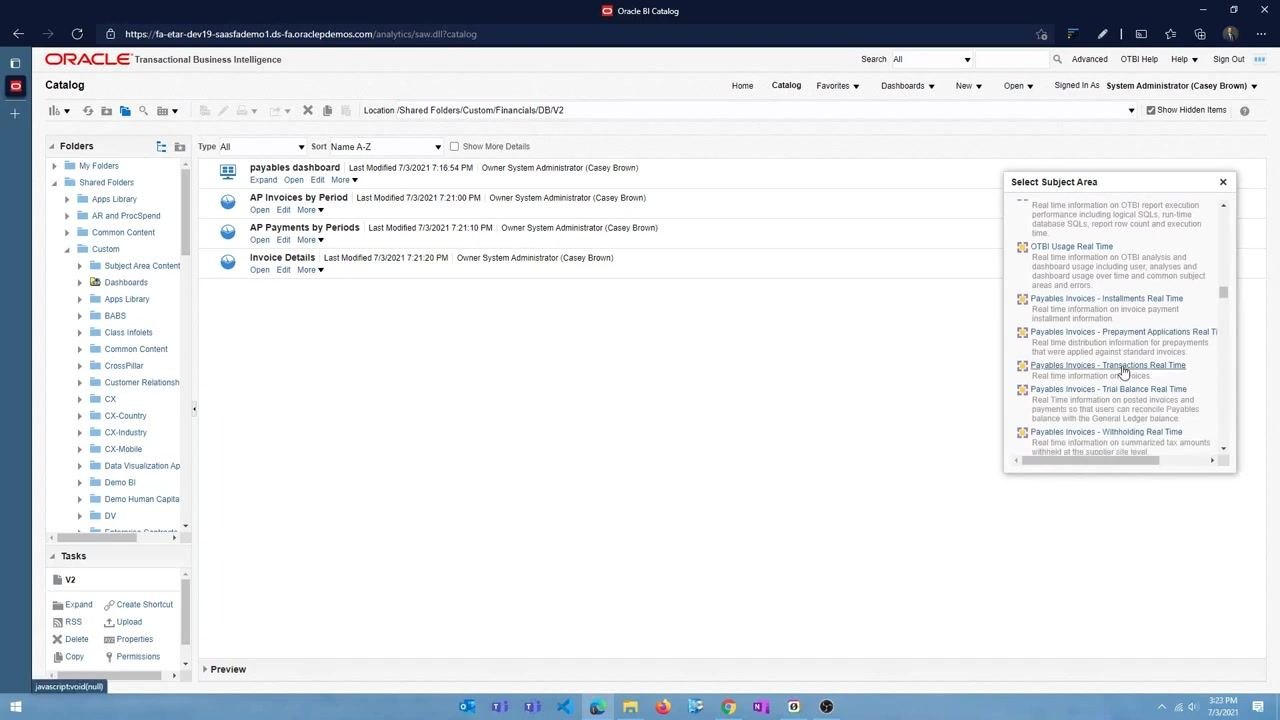This screenshot has width=1280, height=720.
Task: Click the magnifier Search icon in catalog toolbar
Action: click(143, 110)
